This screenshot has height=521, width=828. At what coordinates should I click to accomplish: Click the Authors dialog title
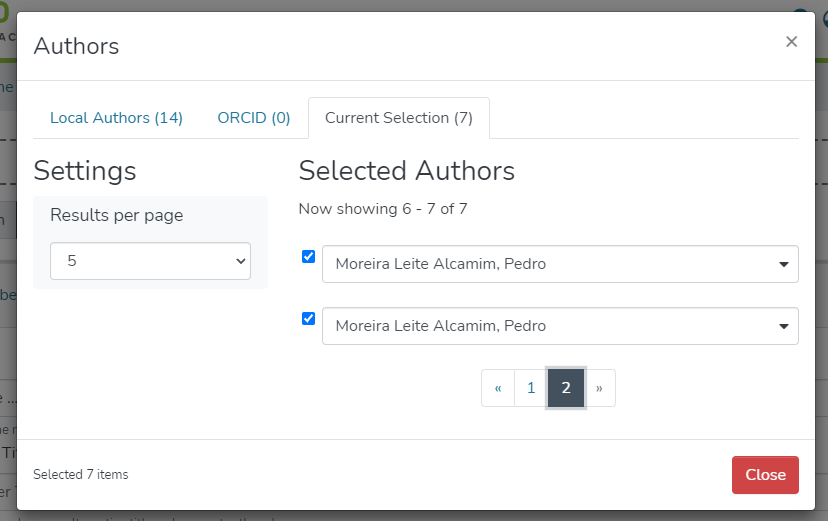point(76,46)
